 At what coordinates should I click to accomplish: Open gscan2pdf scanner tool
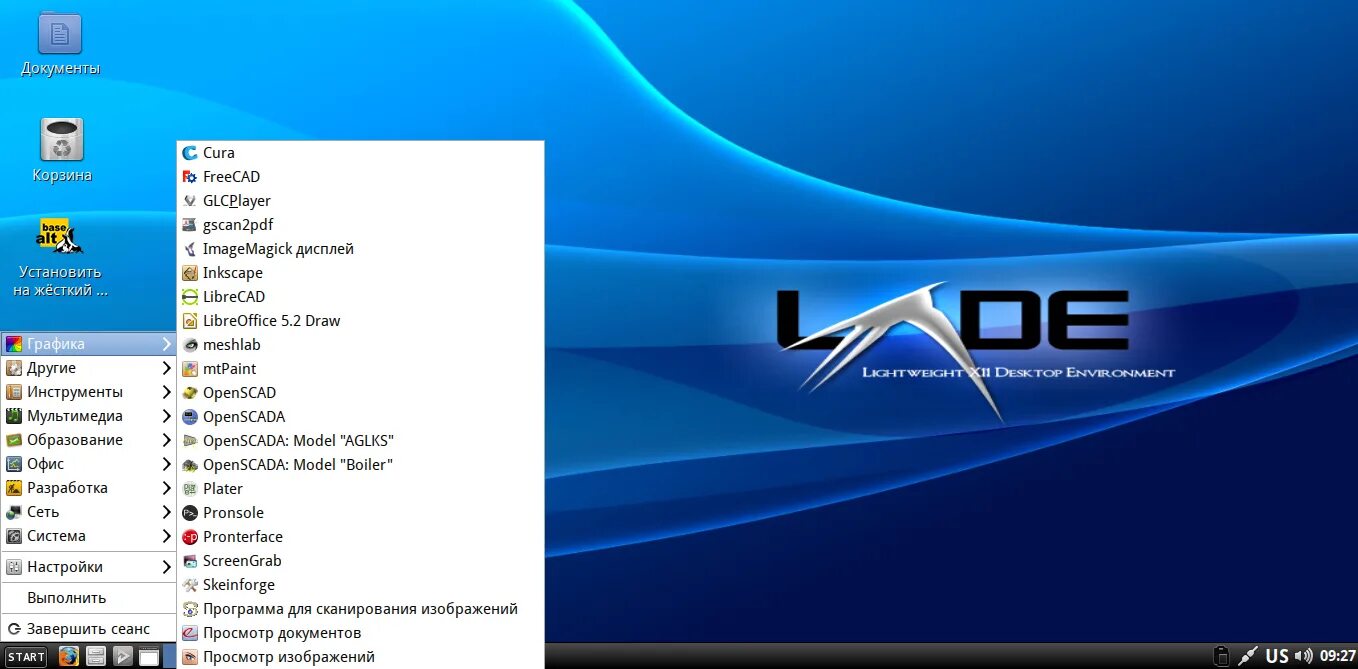tap(360, 225)
